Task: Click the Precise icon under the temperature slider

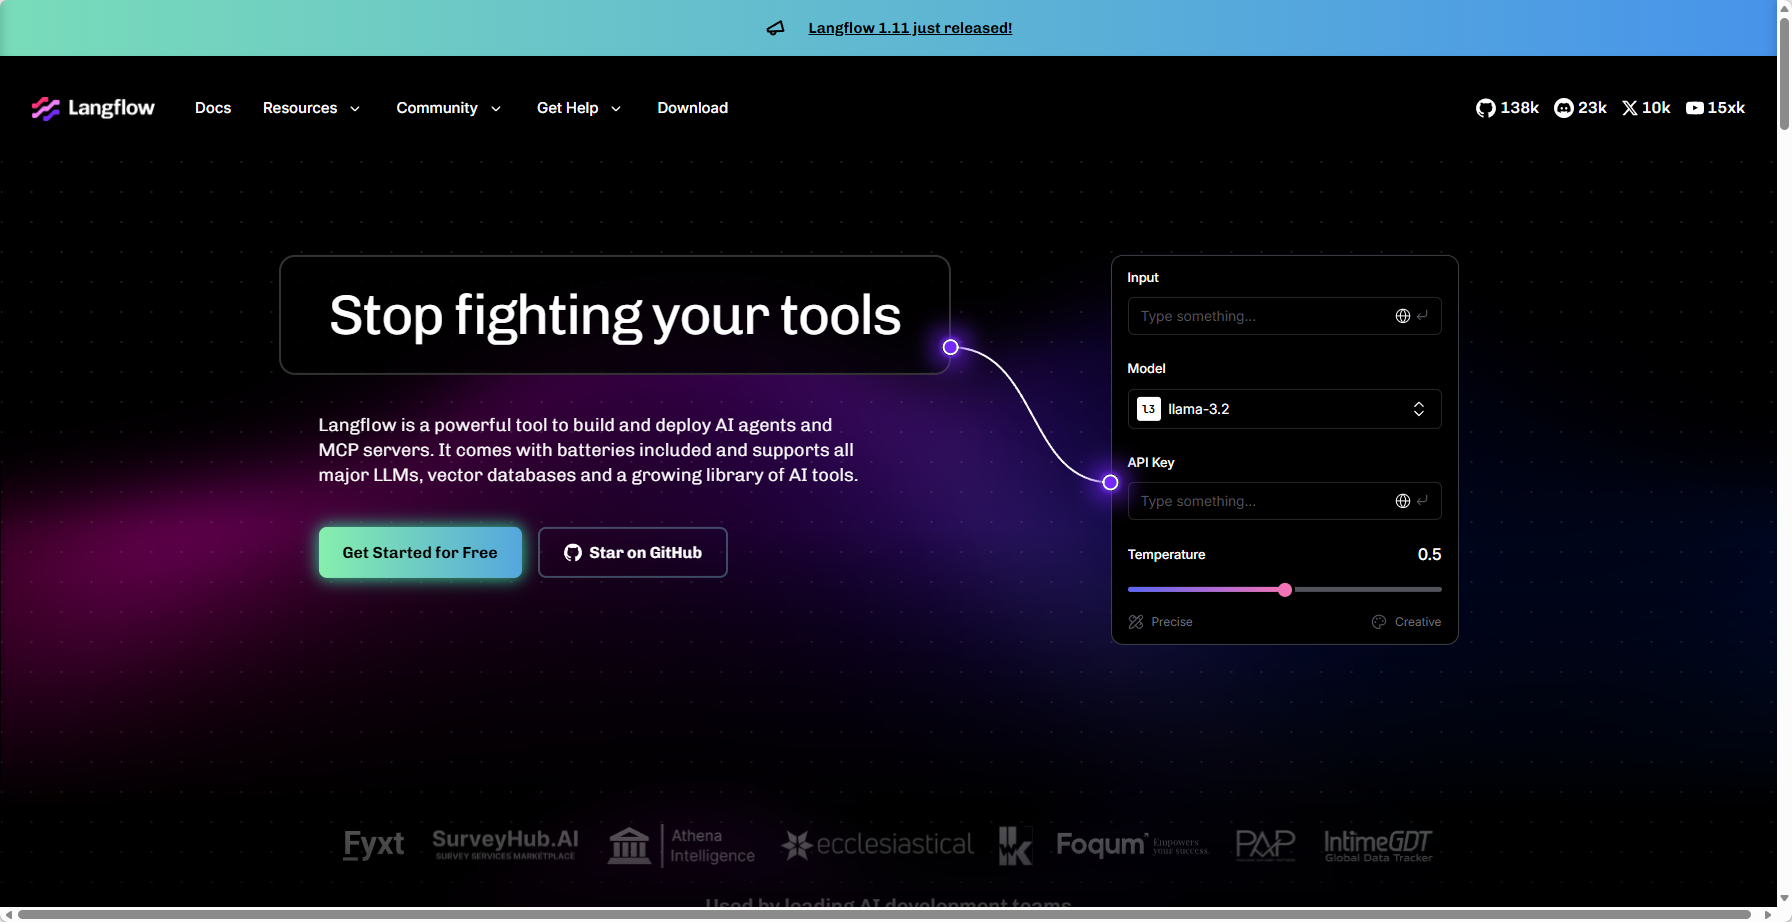Action: point(1136,622)
